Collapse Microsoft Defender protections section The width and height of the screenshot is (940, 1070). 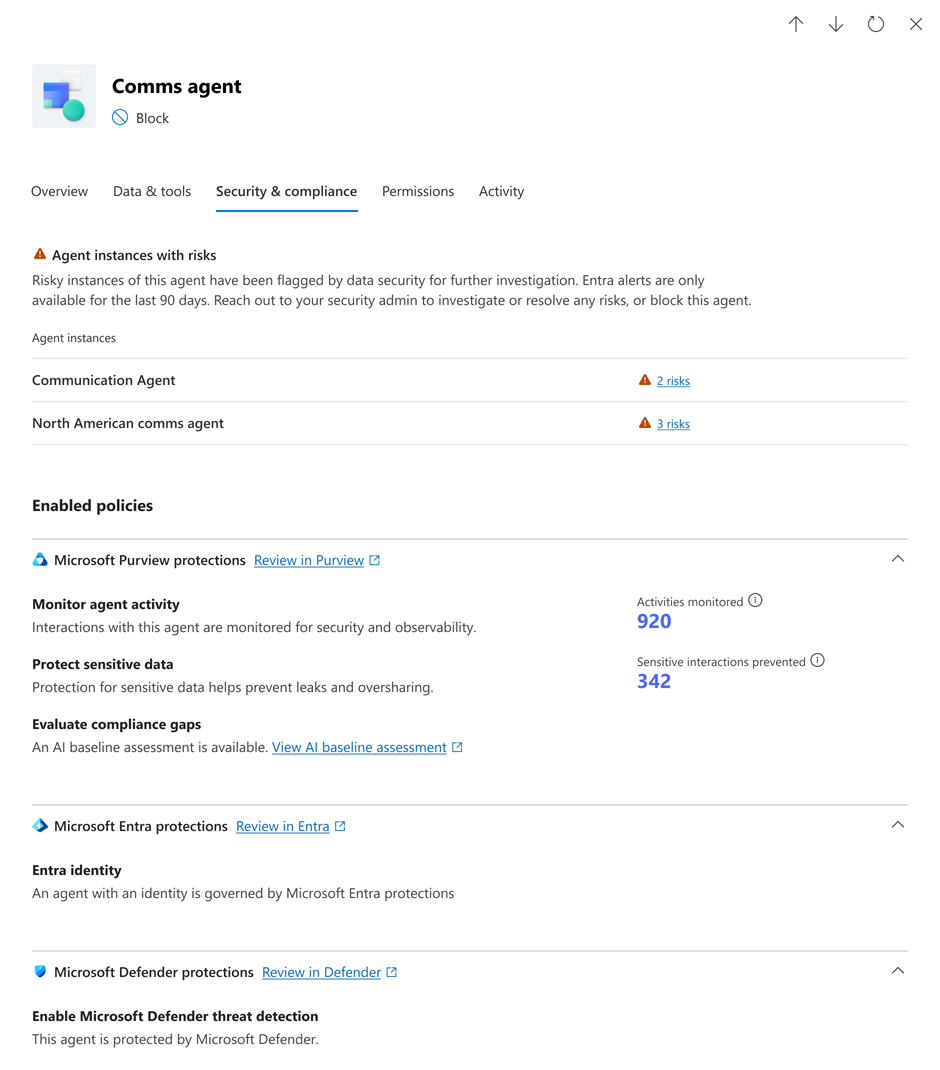(x=898, y=971)
